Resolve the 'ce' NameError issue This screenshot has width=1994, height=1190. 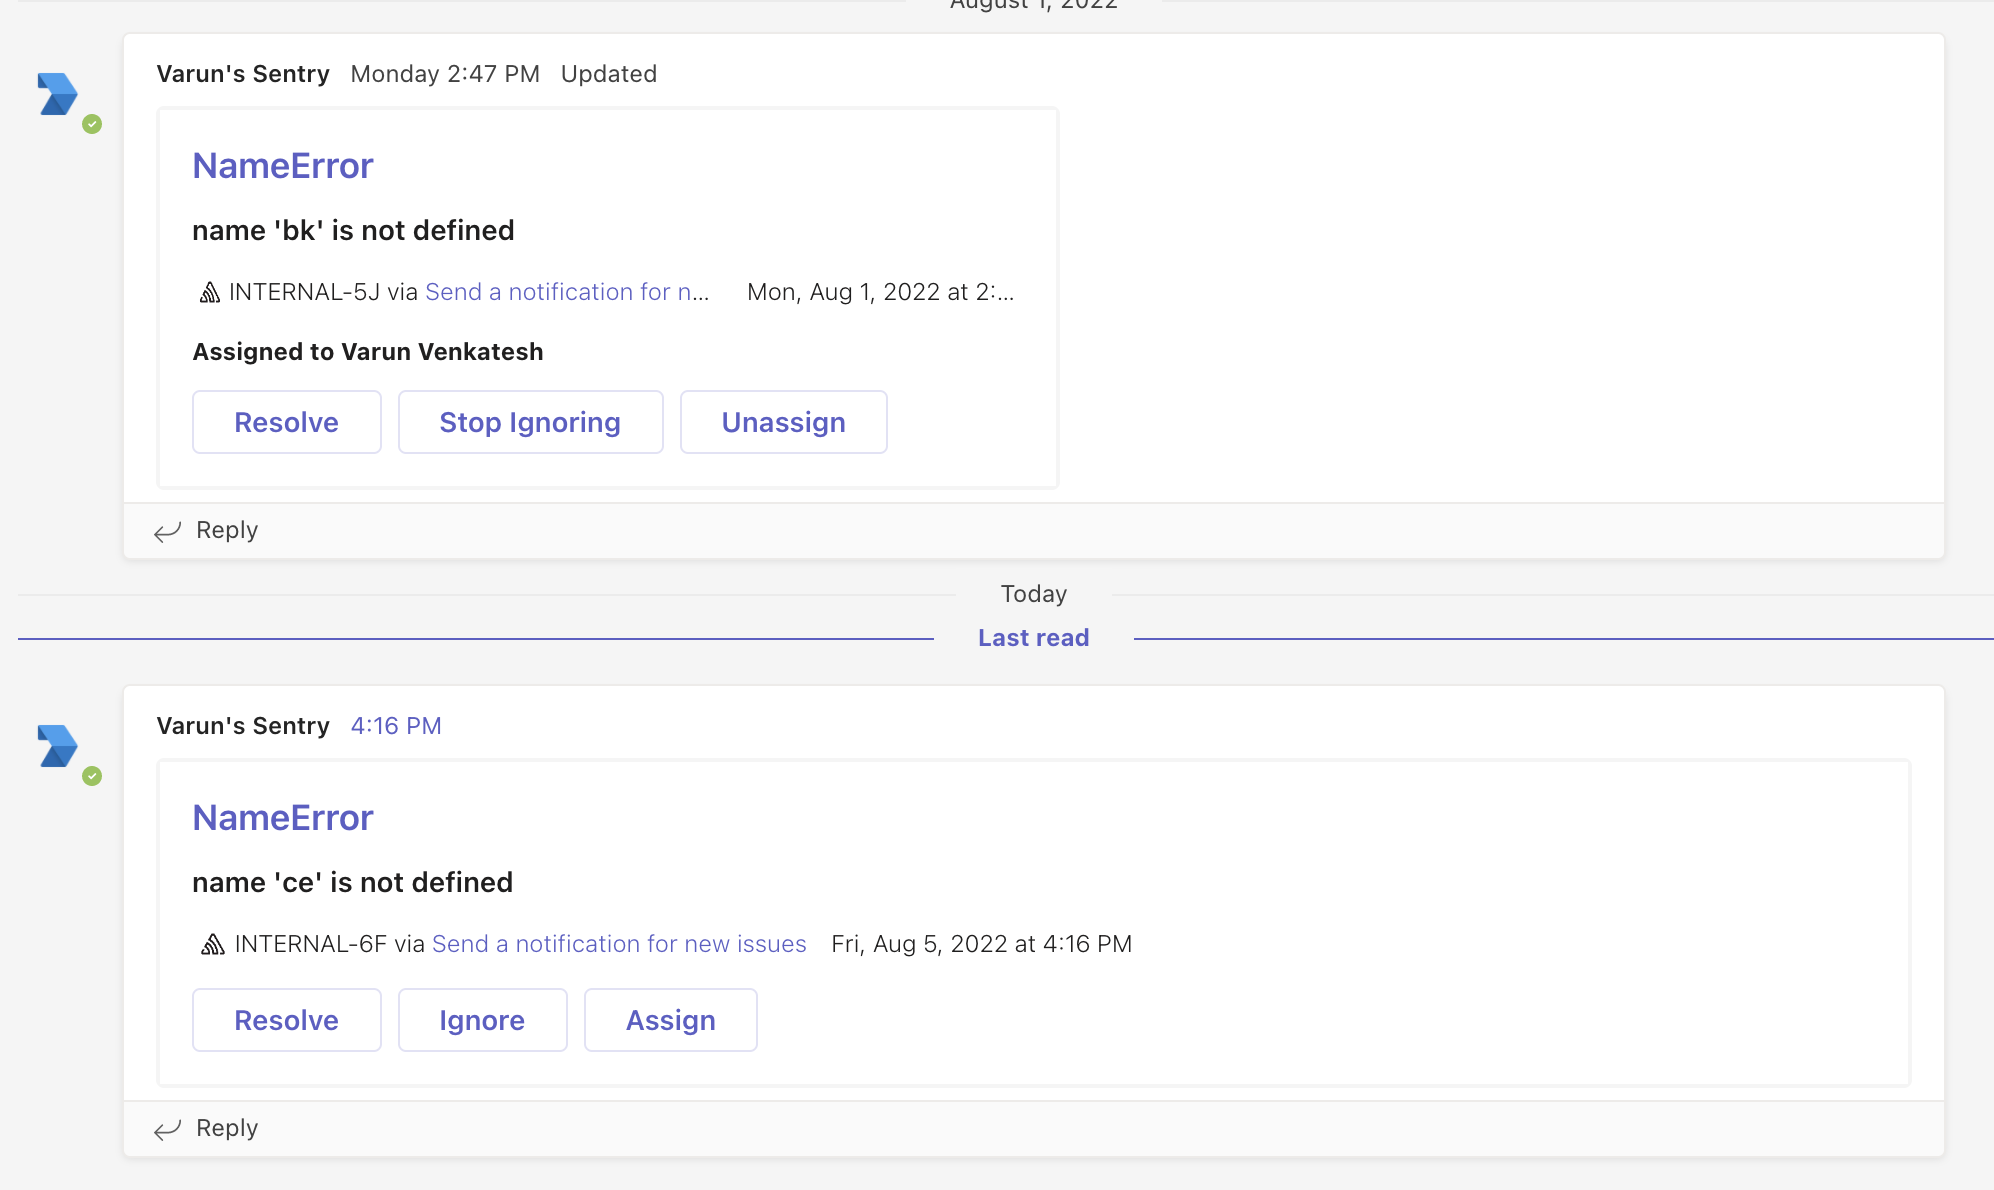tap(286, 1020)
